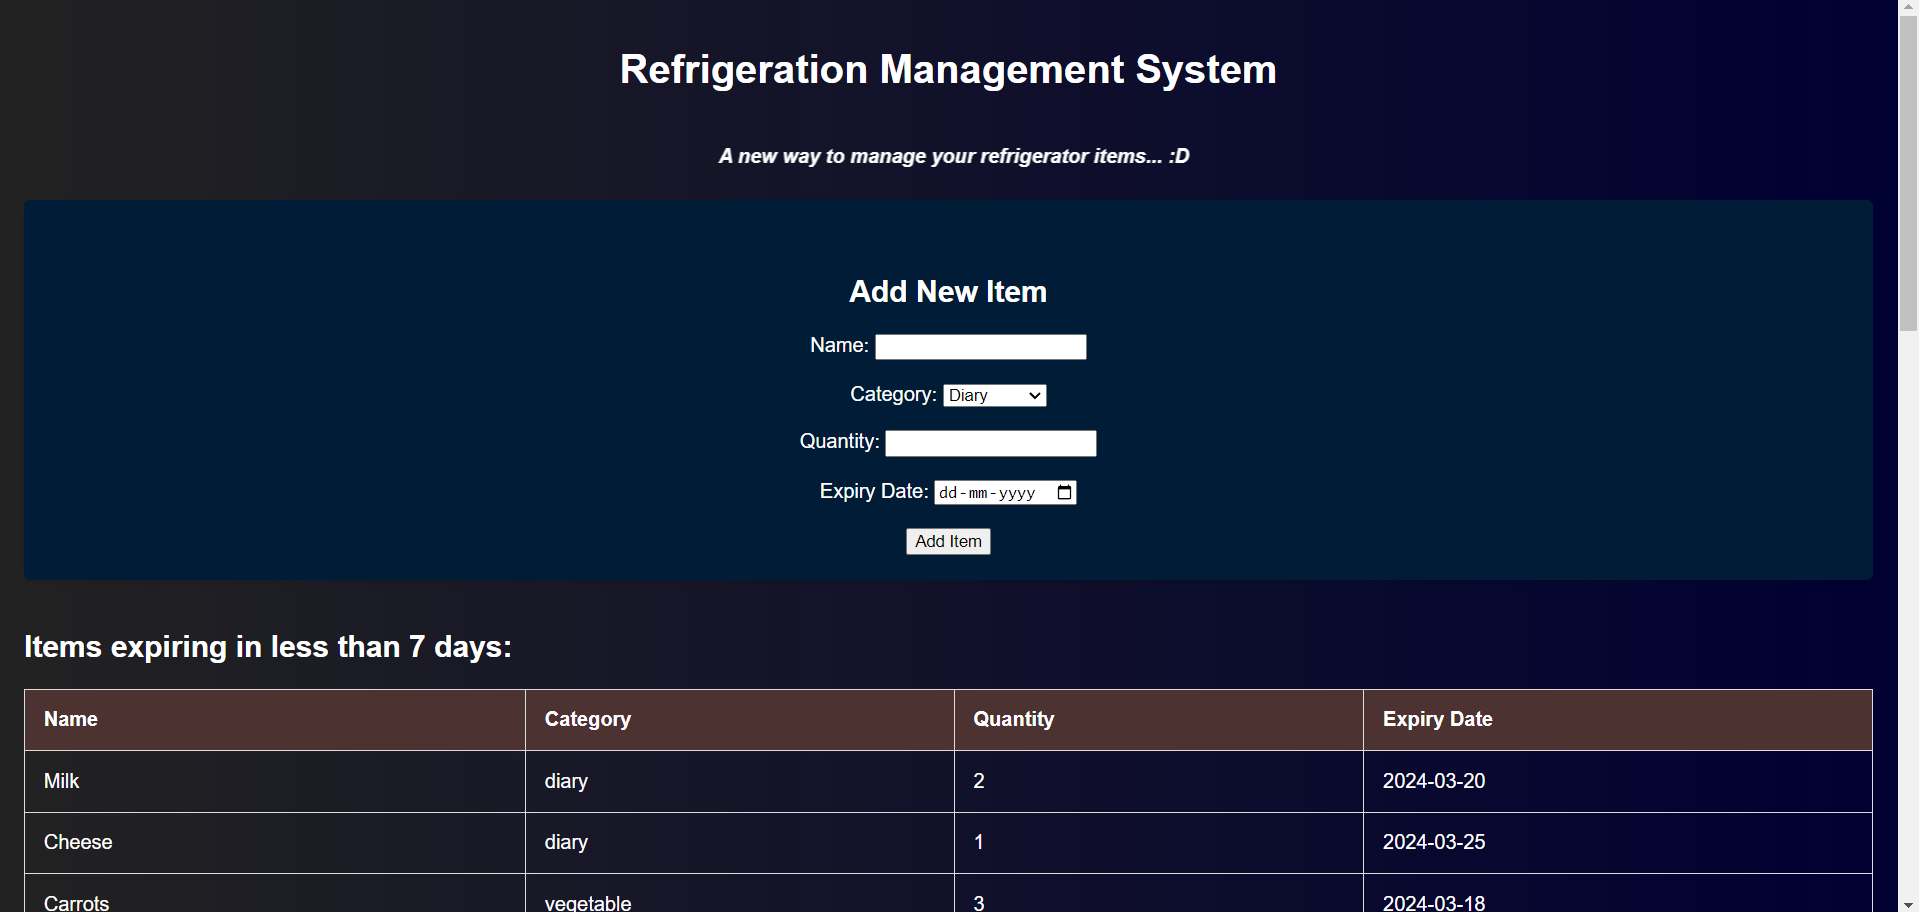Select the dd-mm-yyyy Expiry Date field
Viewport: 1919px width, 912px height.
coord(990,492)
